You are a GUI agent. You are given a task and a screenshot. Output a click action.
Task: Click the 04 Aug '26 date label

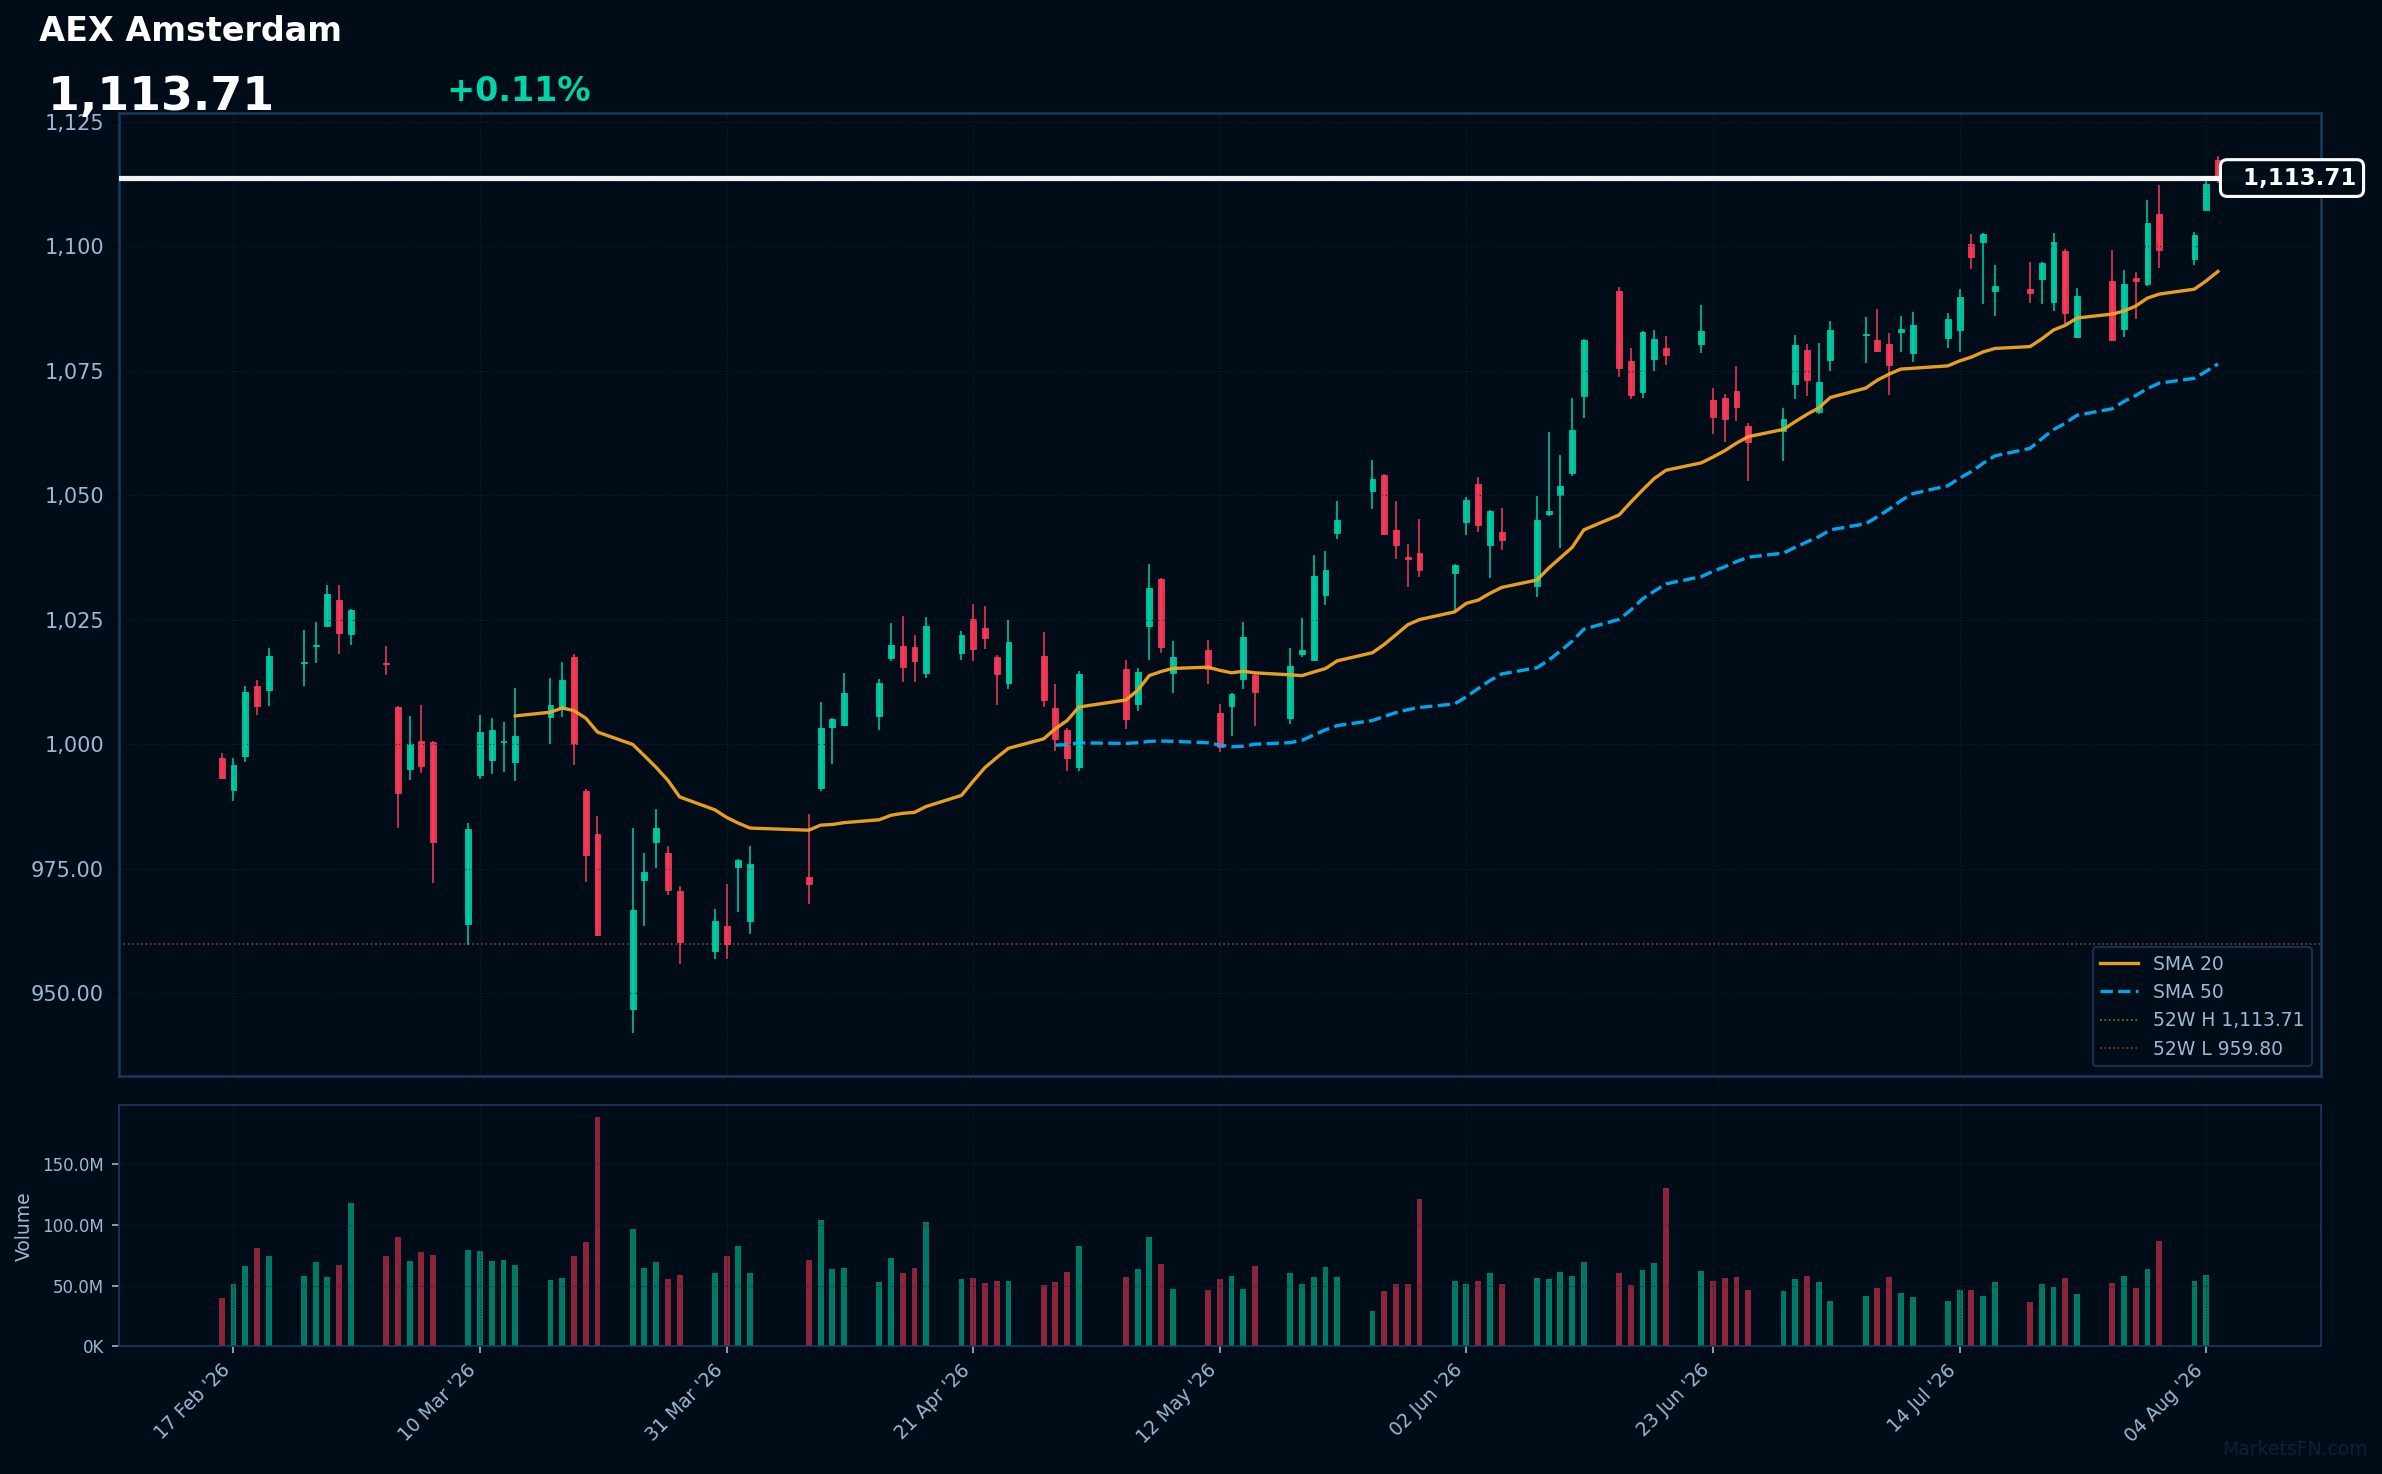click(x=2164, y=1401)
